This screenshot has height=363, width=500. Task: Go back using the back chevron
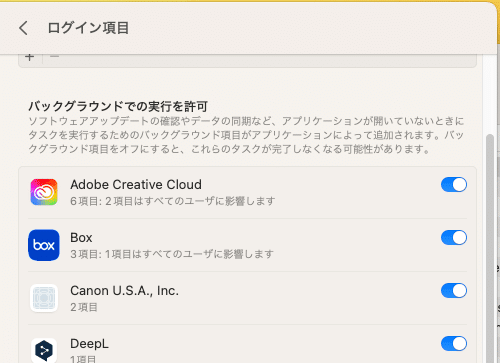[x=23, y=28]
